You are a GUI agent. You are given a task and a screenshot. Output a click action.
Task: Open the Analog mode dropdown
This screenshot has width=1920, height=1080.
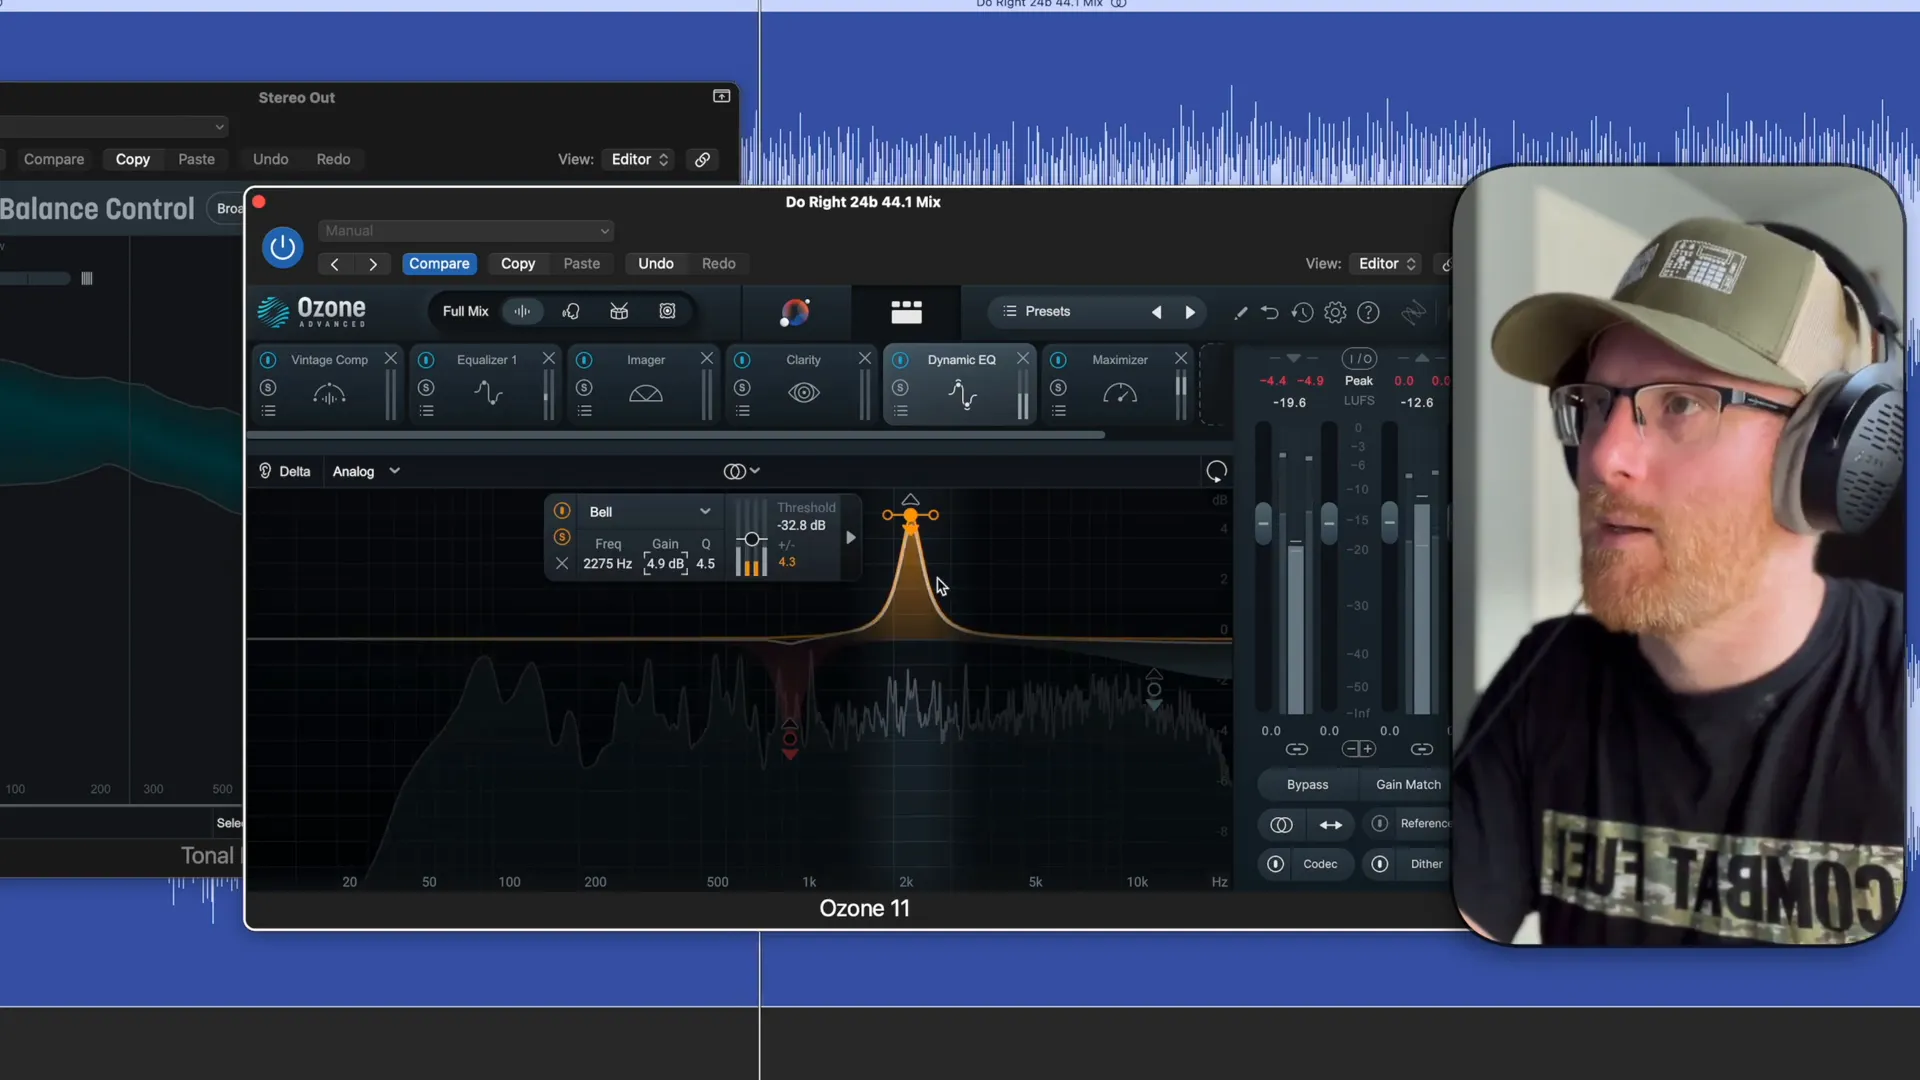(366, 471)
